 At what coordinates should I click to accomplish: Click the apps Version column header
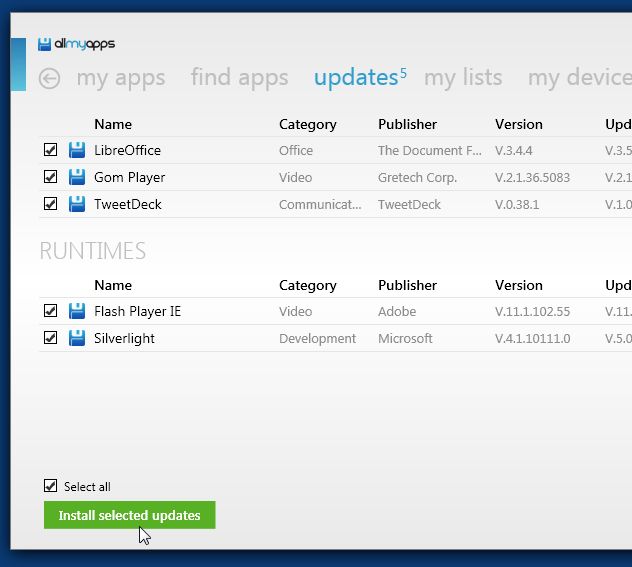[519, 125]
